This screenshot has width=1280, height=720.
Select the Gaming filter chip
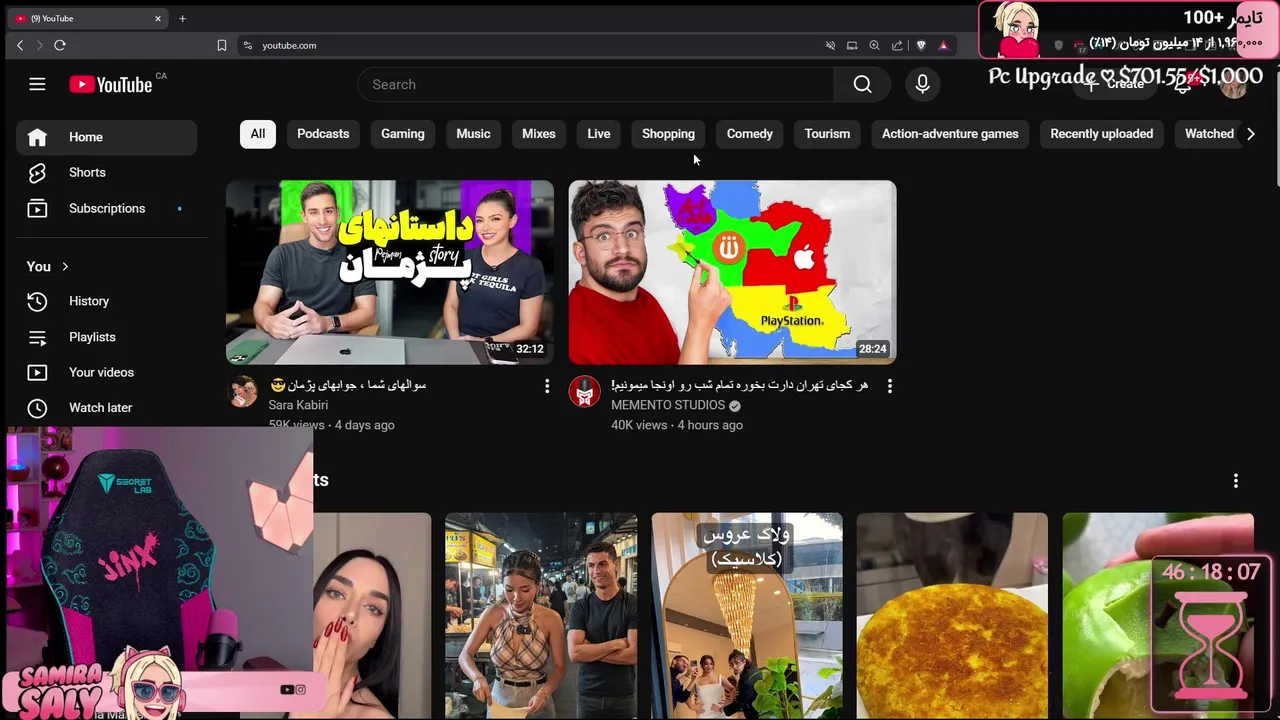[403, 134]
